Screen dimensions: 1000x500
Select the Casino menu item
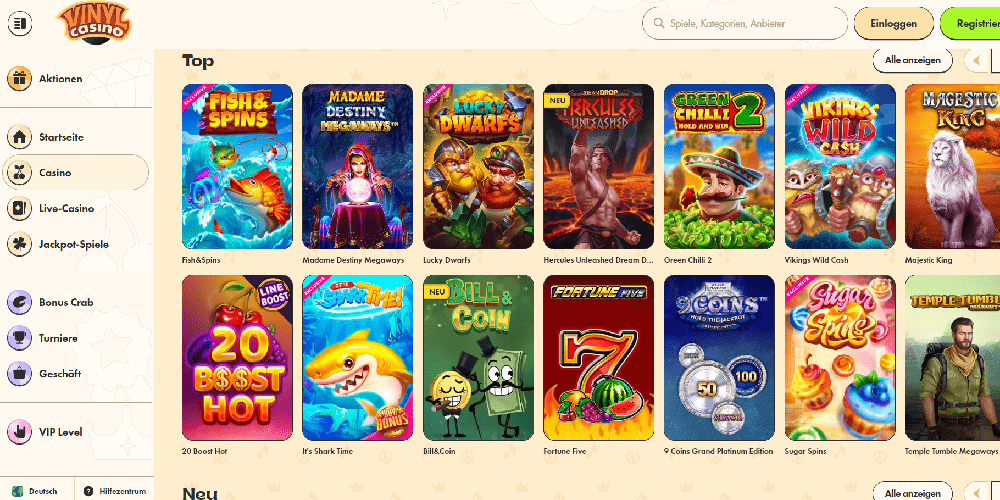(75, 173)
